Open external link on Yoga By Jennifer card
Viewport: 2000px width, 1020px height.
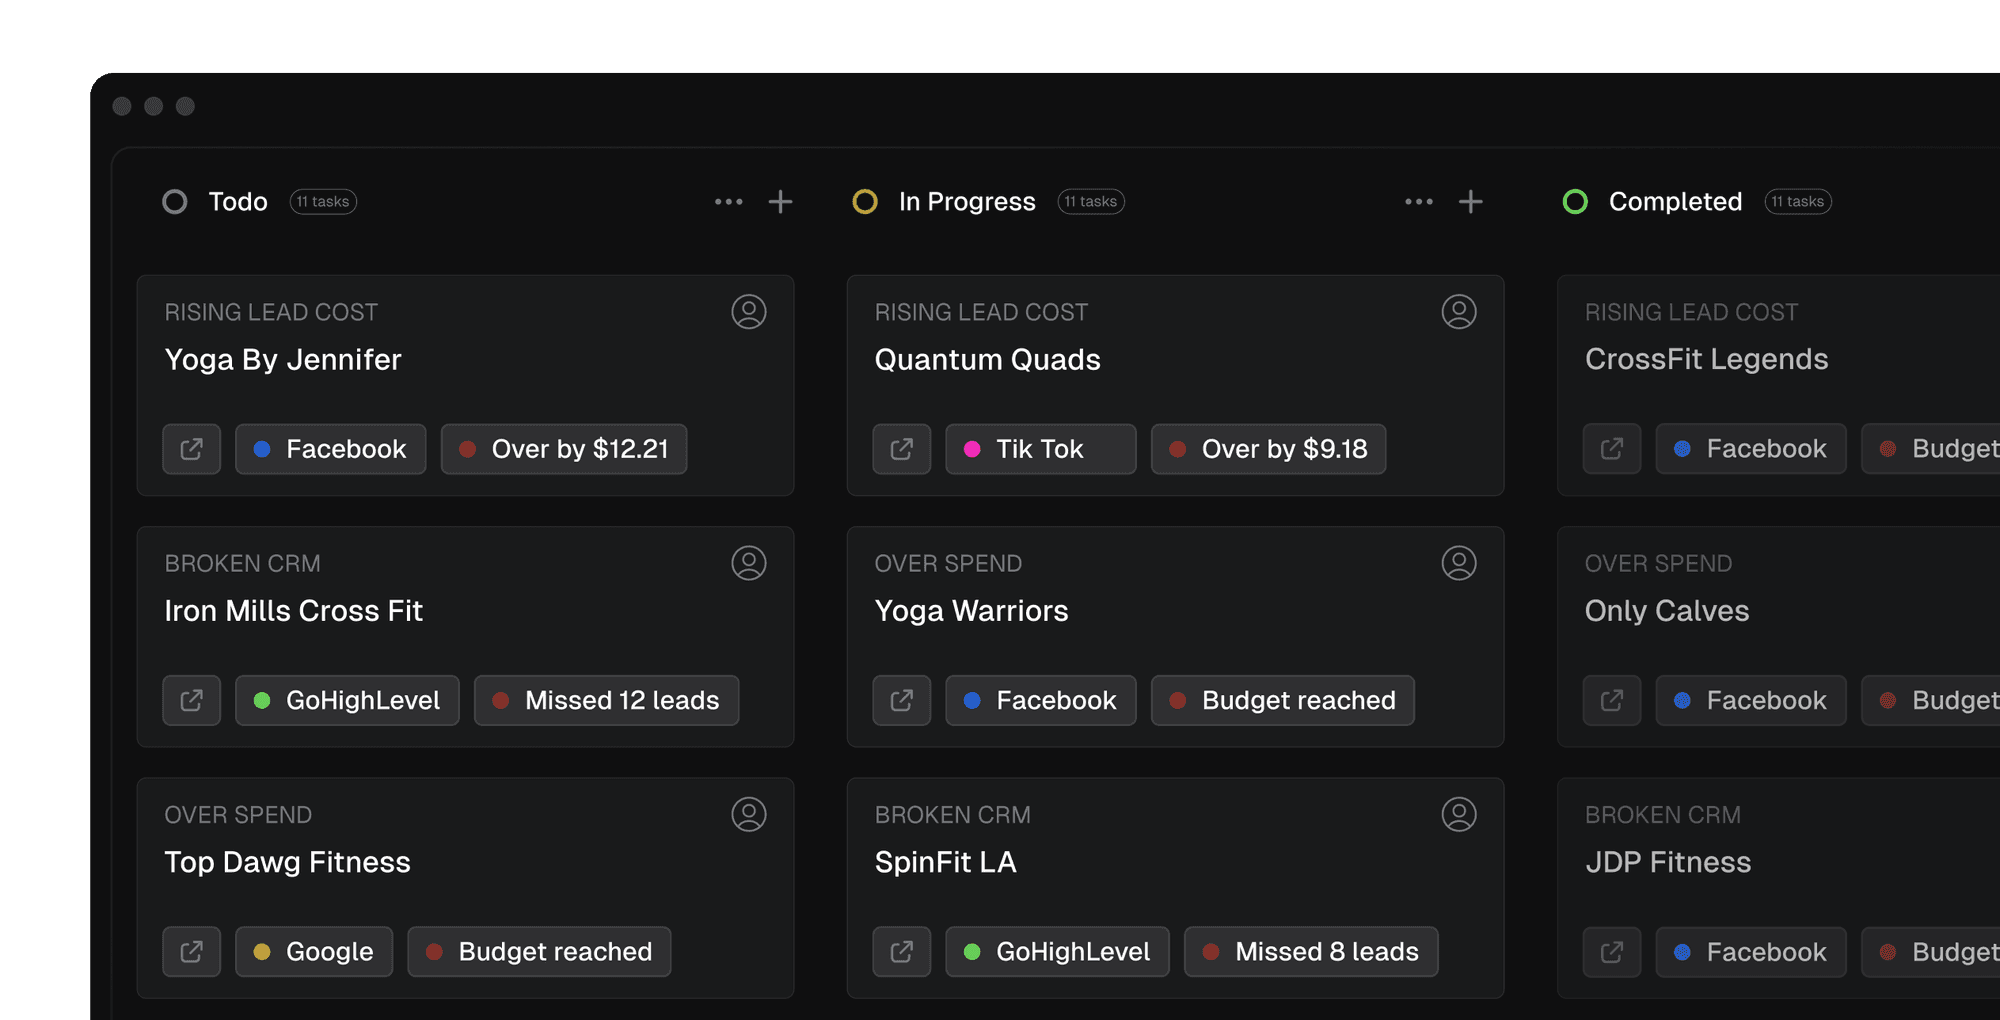coord(192,449)
